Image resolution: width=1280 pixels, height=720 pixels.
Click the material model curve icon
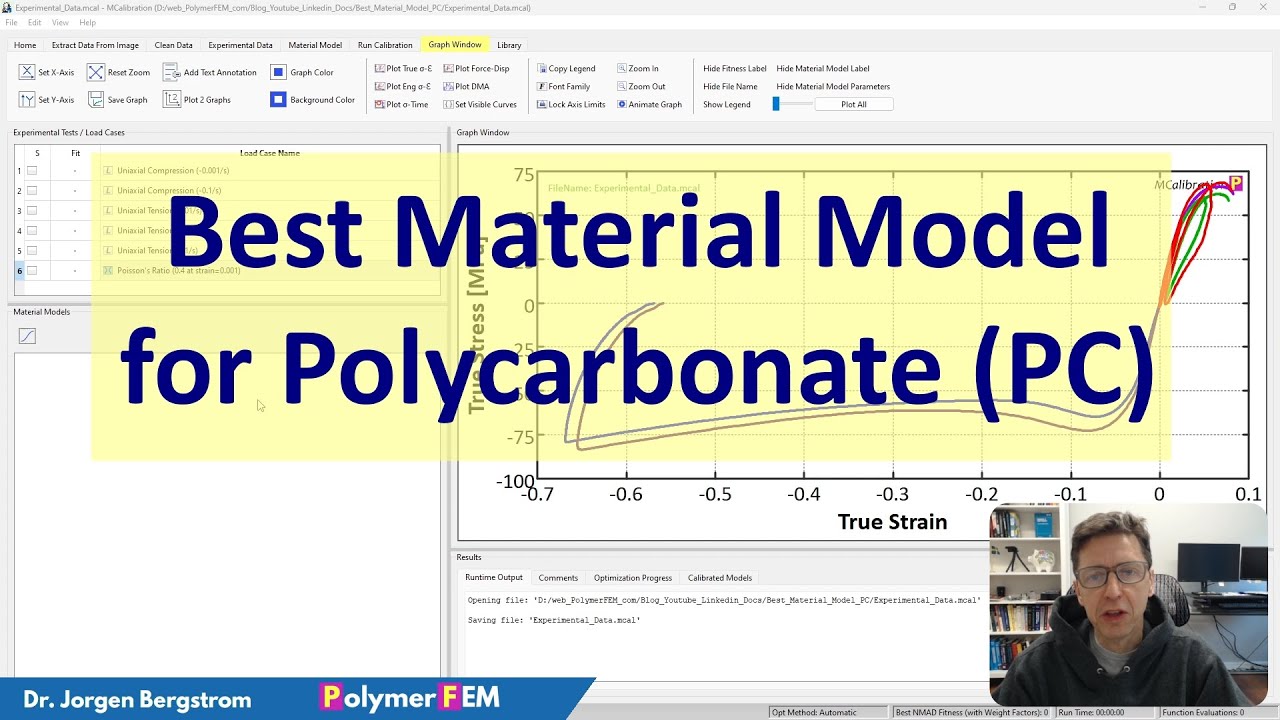pyautogui.click(x=27, y=336)
